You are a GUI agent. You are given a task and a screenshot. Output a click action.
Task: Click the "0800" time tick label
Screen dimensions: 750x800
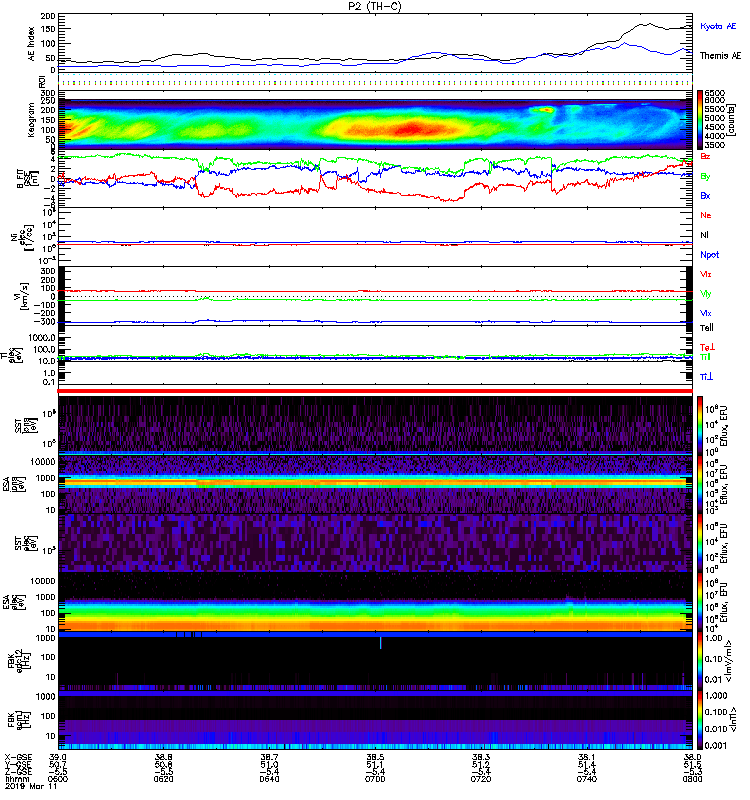click(692, 779)
